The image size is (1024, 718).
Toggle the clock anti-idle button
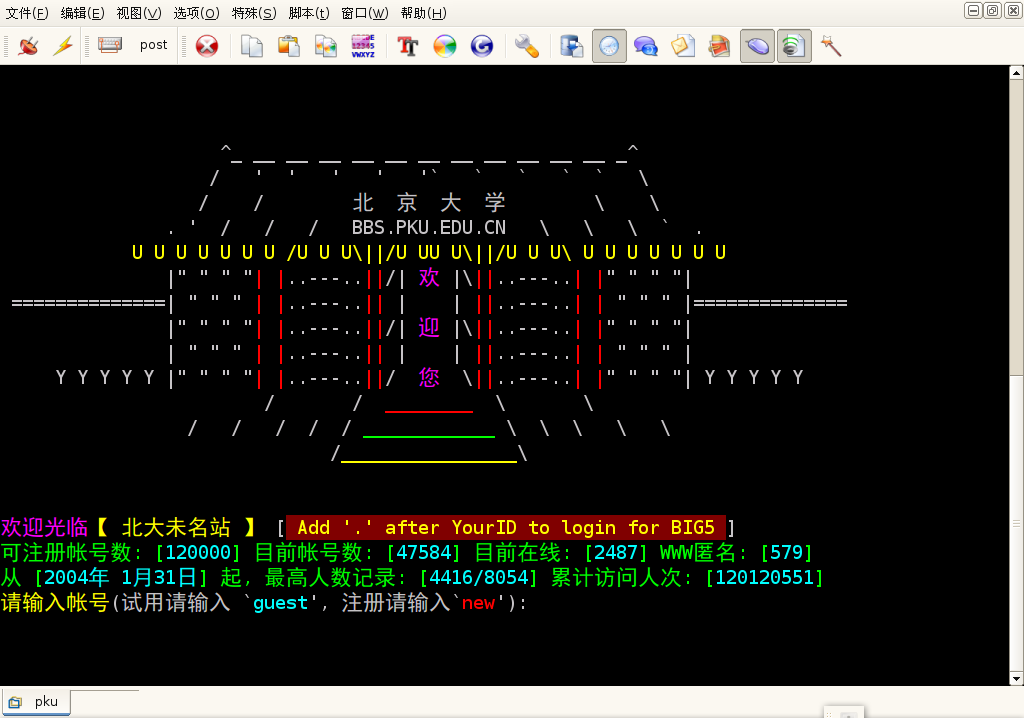609,46
